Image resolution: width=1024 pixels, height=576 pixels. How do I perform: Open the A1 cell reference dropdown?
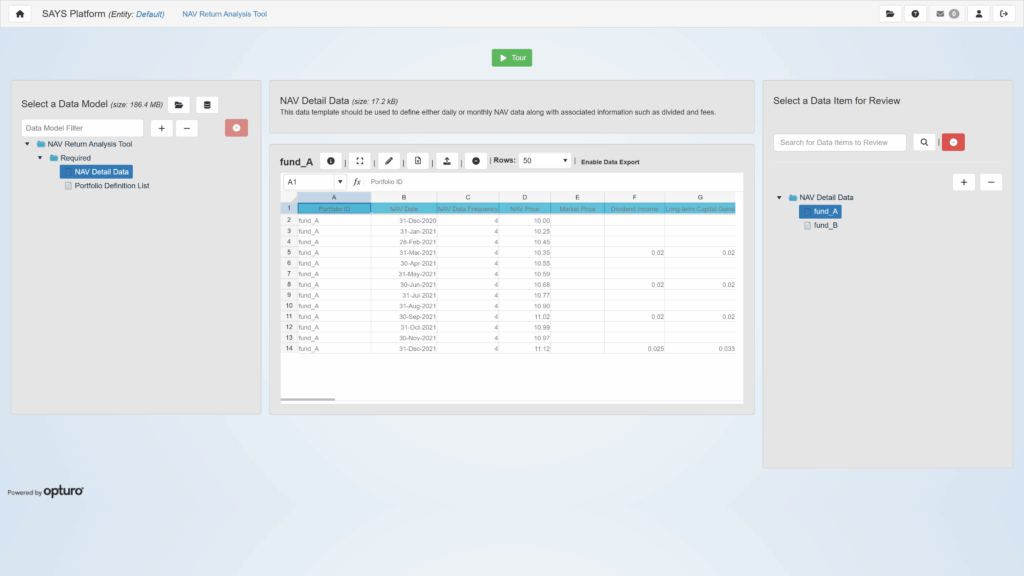341,182
